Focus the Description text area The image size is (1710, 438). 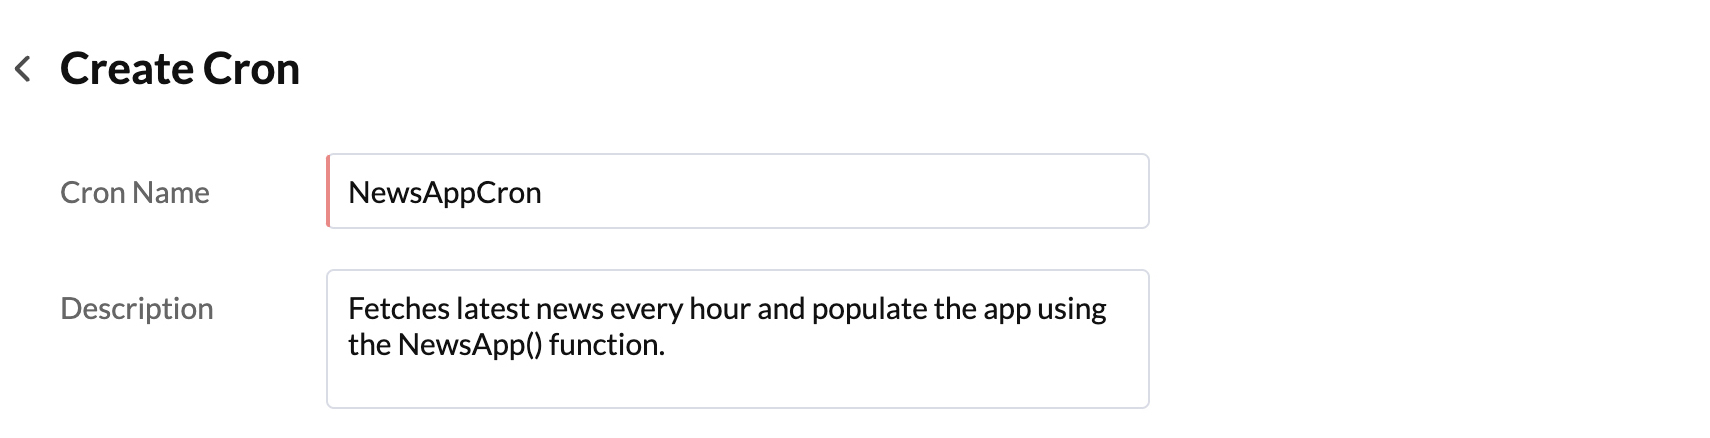[738, 338]
